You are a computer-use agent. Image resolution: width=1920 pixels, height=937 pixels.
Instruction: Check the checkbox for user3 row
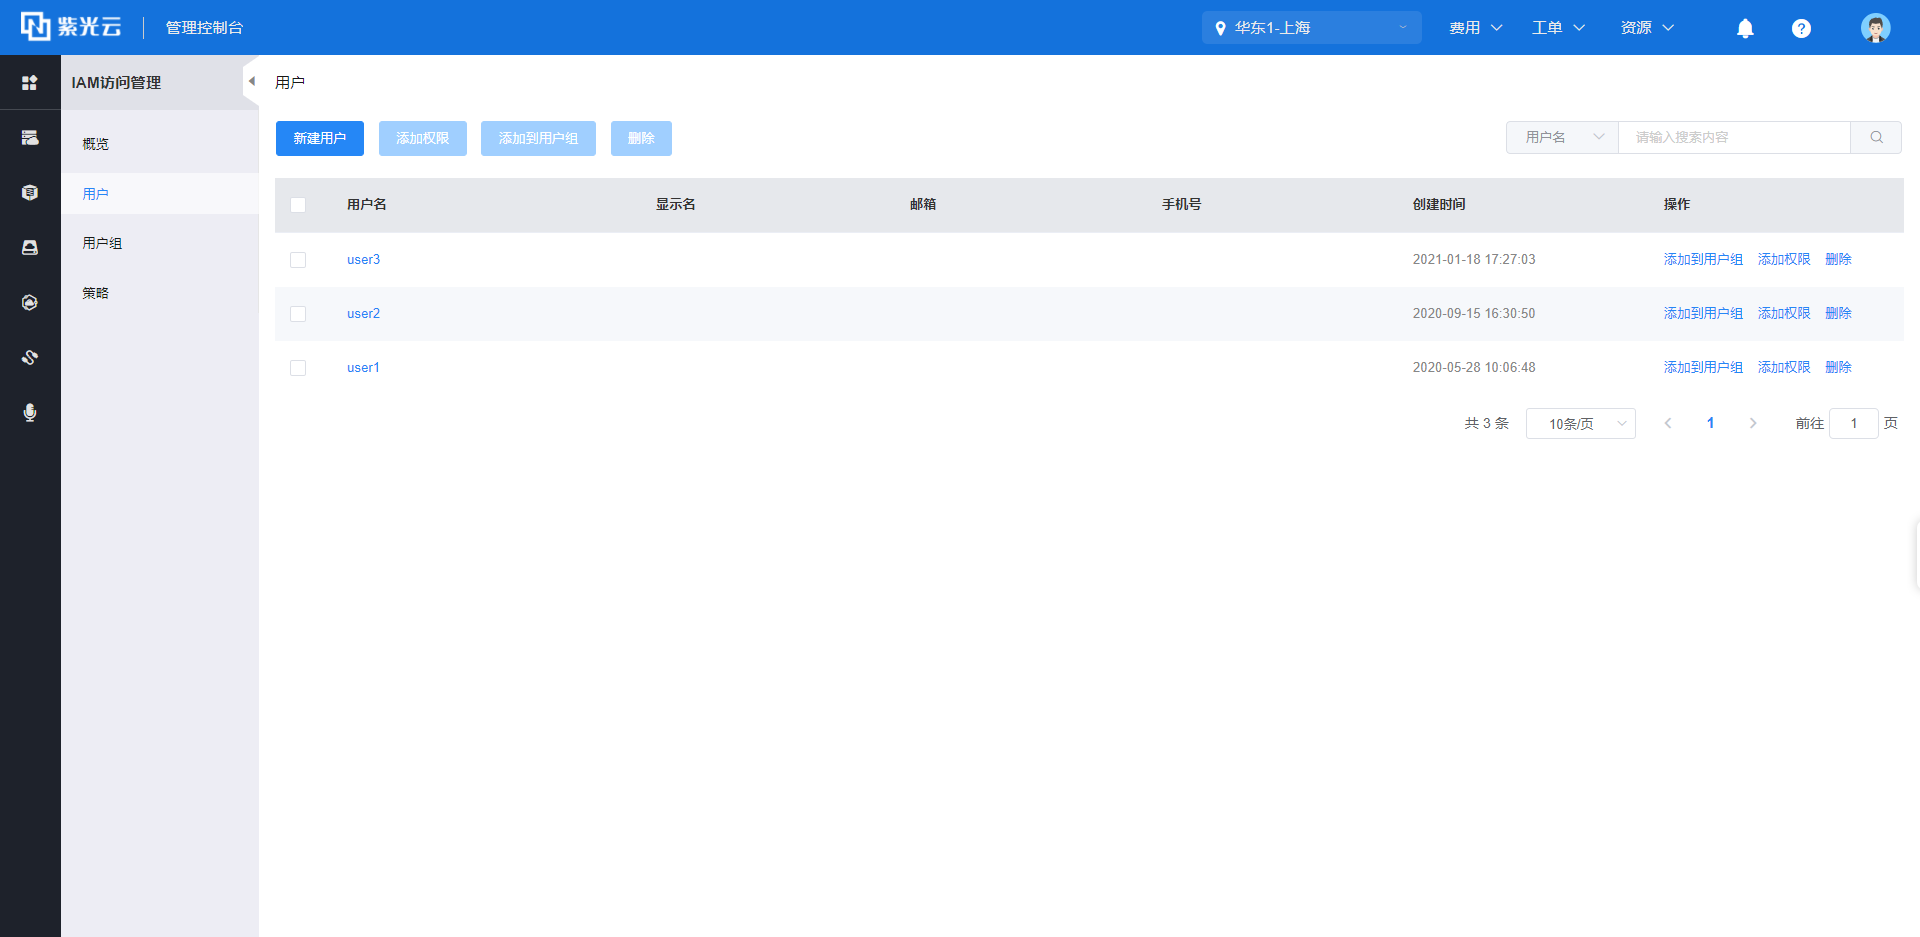(x=298, y=260)
